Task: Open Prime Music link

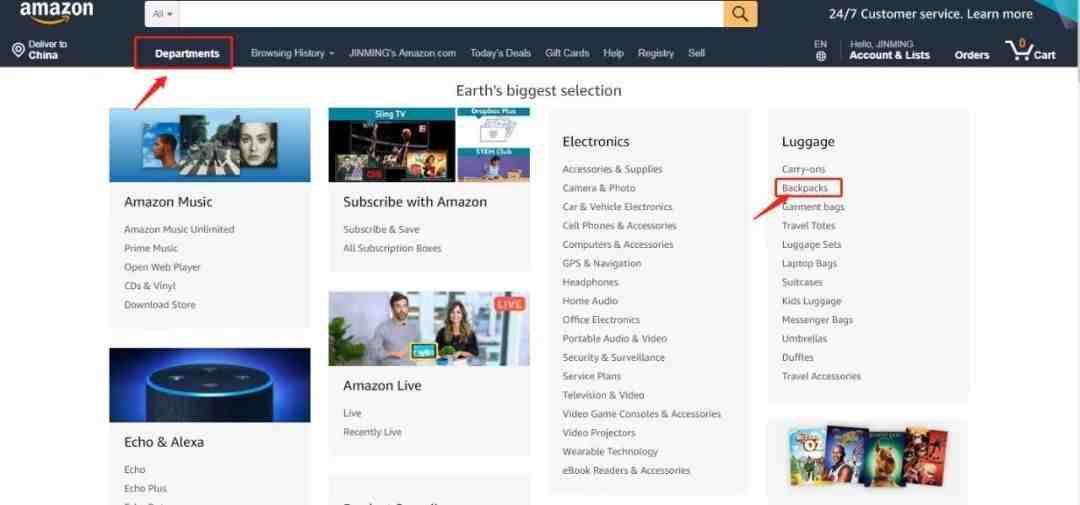Action: click(151, 248)
